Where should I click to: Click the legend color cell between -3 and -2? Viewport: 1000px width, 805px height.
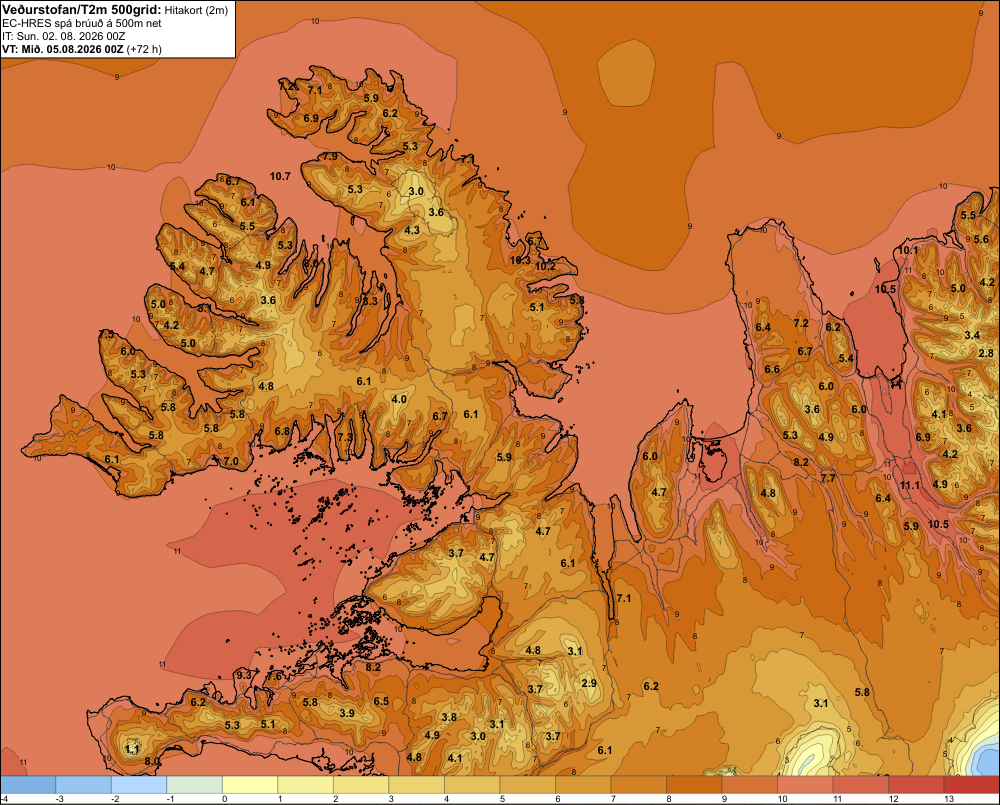tap(84, 785)
